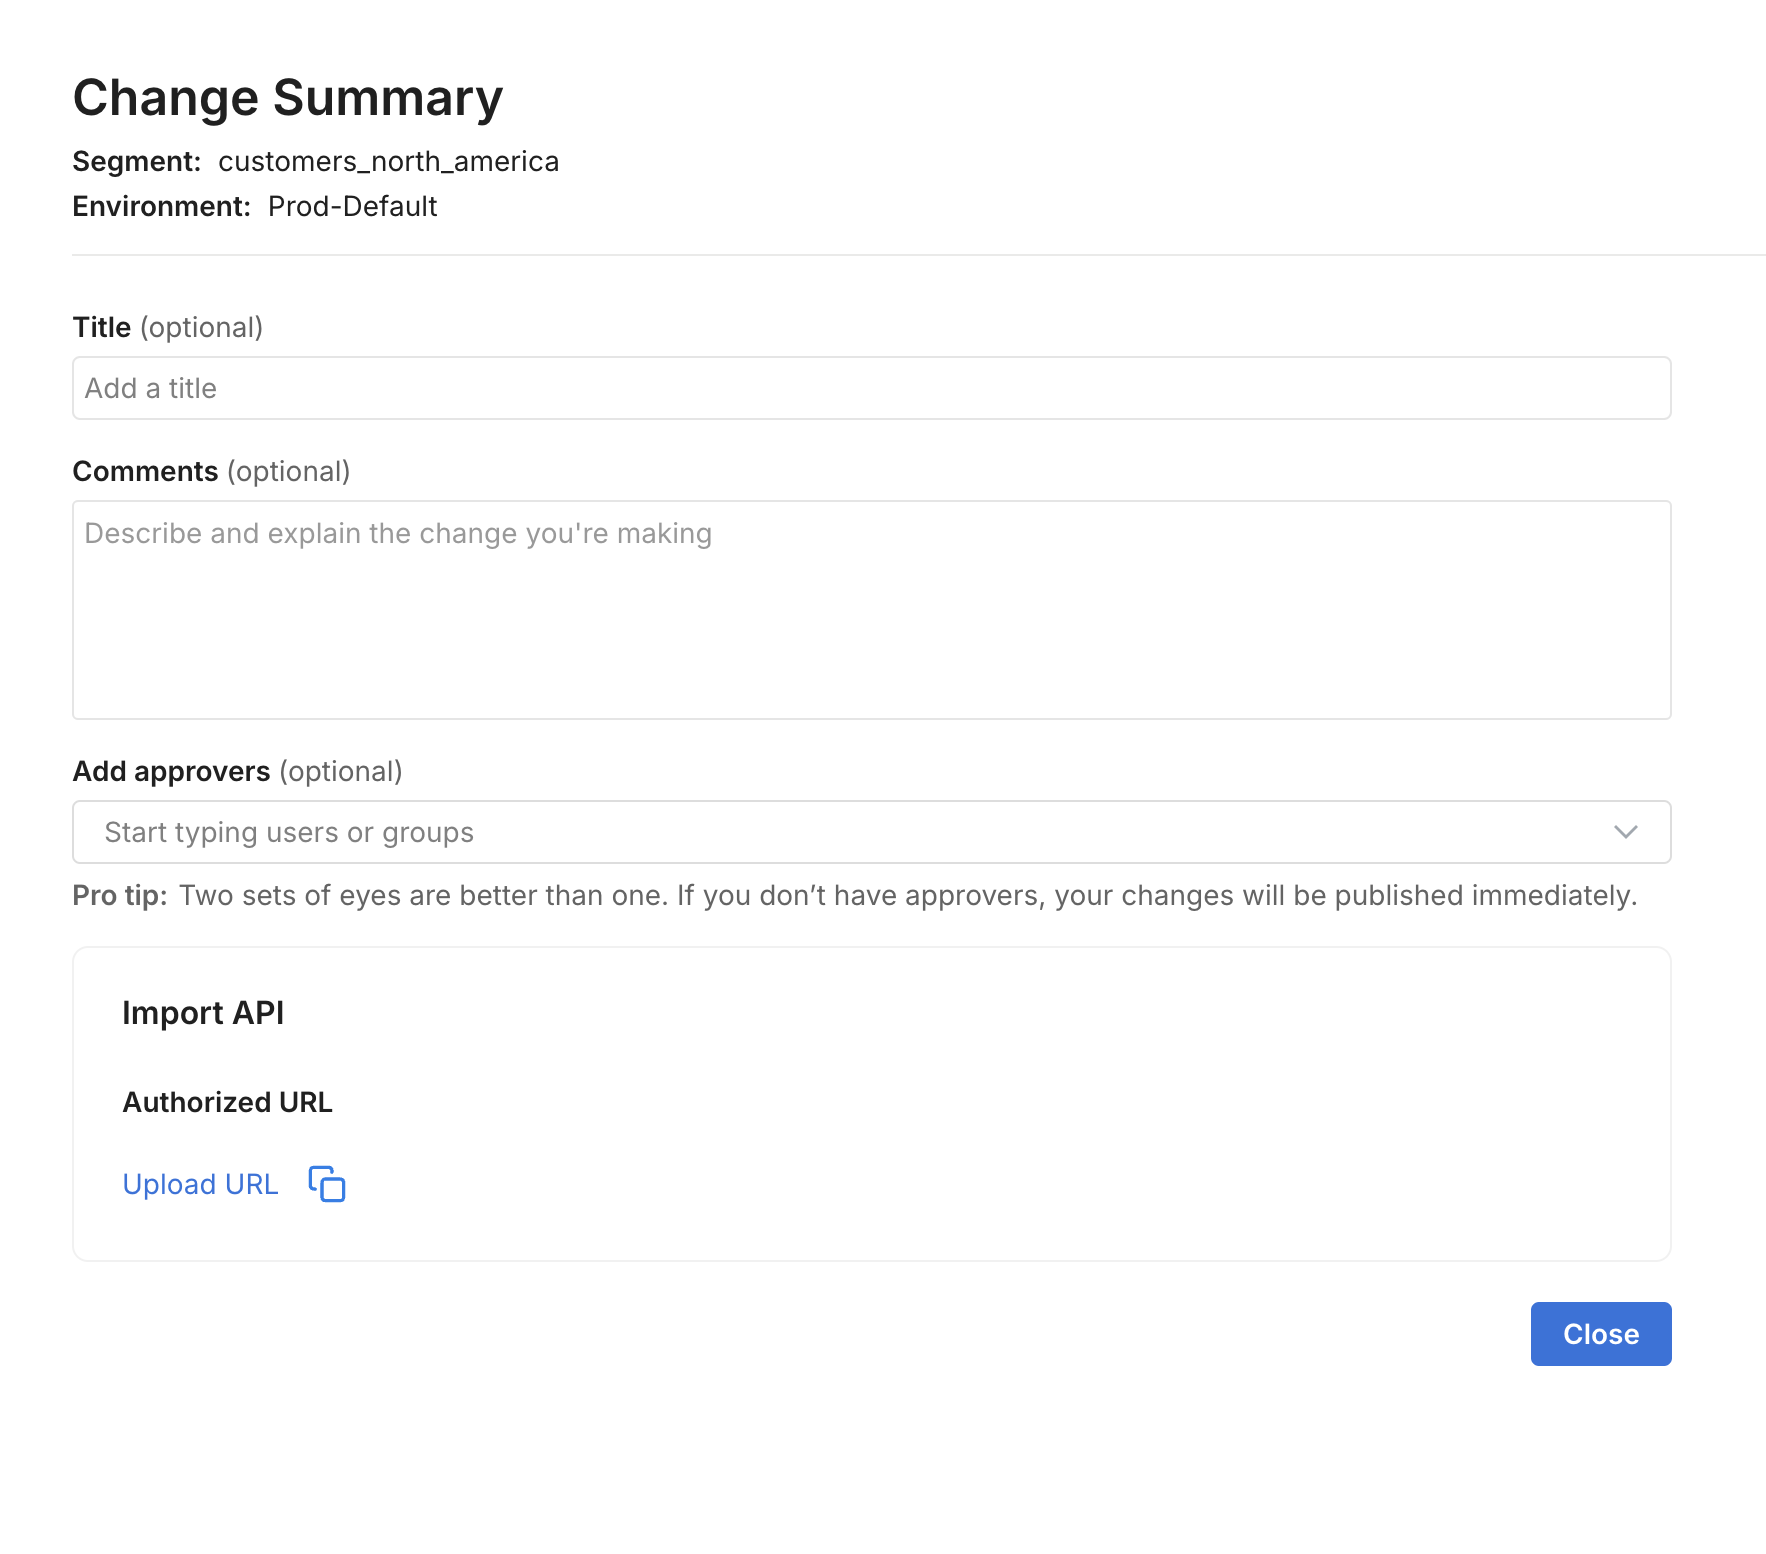Click the Change Summary heading
This screenshot has width=1766, height=1554.
point(288,98)
